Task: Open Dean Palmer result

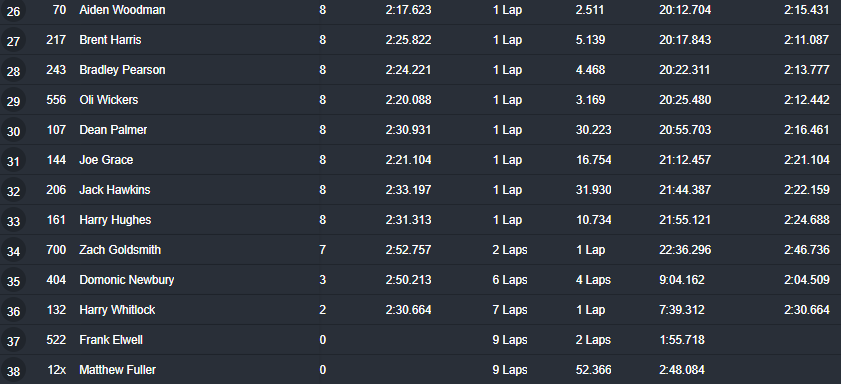Action: 113,130
